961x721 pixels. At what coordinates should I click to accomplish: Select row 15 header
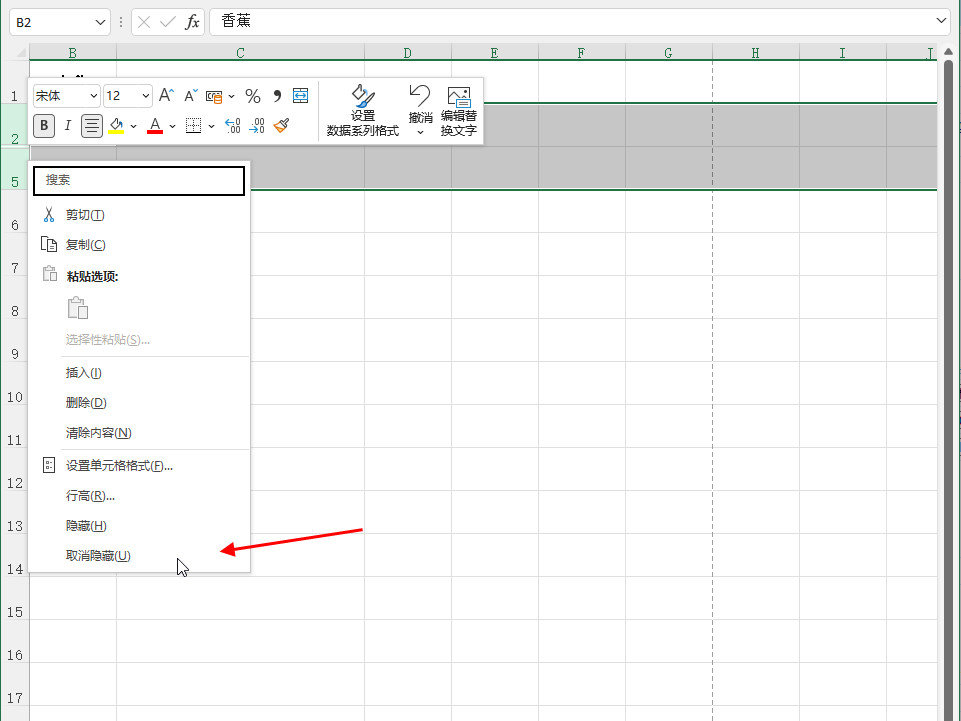(15, 598)
